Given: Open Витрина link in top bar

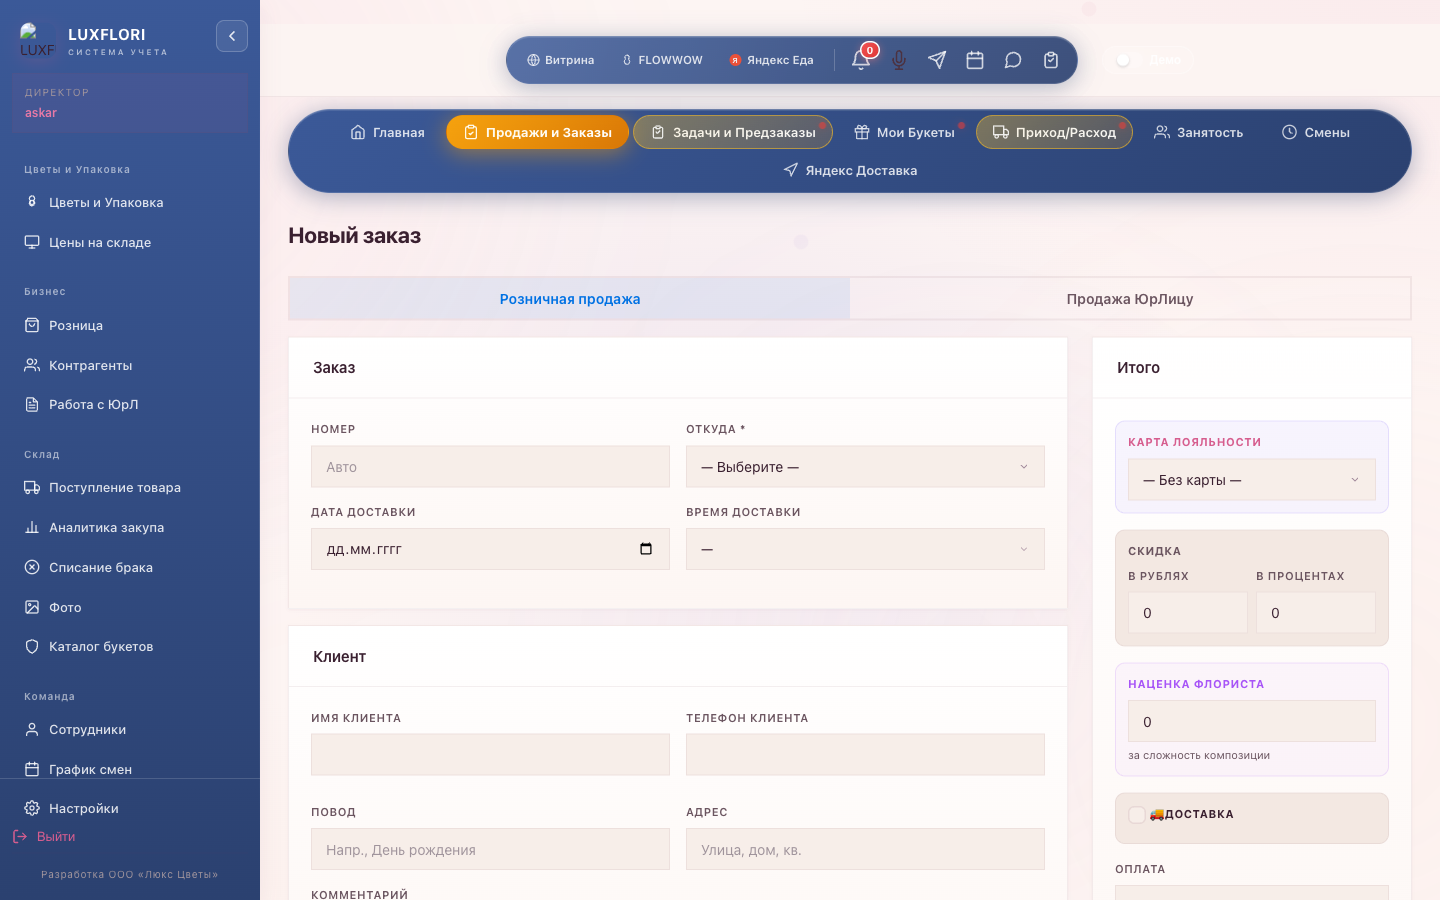Looking at the screenshot, I should pos(561,60).
